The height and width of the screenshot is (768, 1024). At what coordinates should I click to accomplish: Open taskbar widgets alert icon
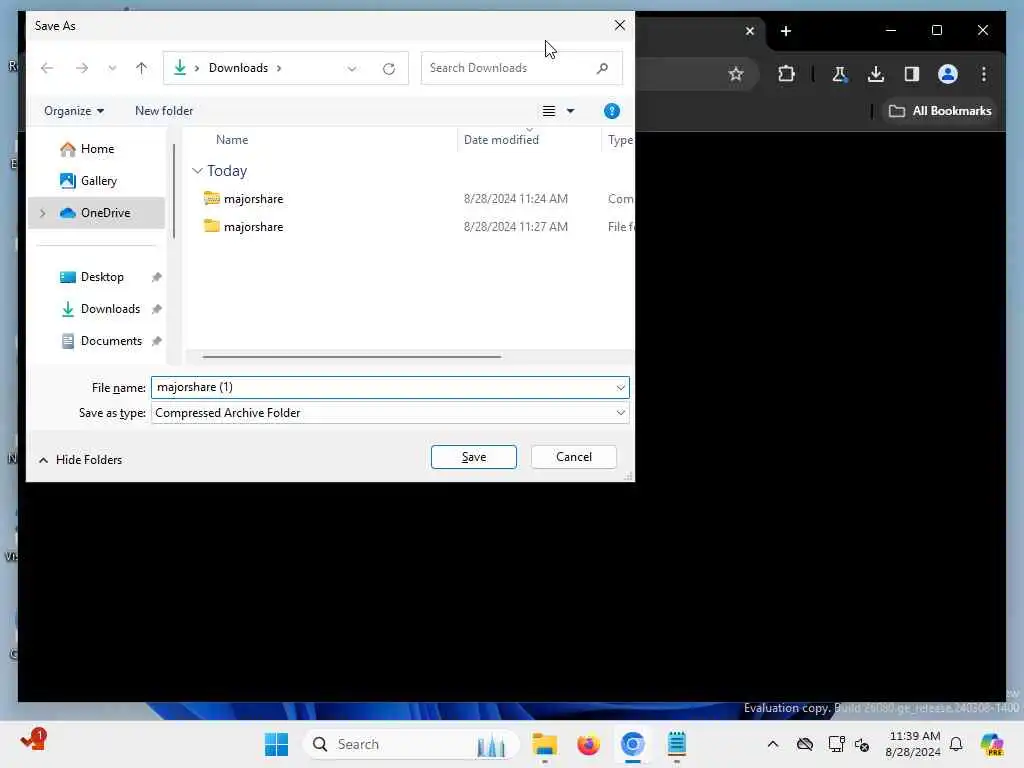click(x=33, y=740)
